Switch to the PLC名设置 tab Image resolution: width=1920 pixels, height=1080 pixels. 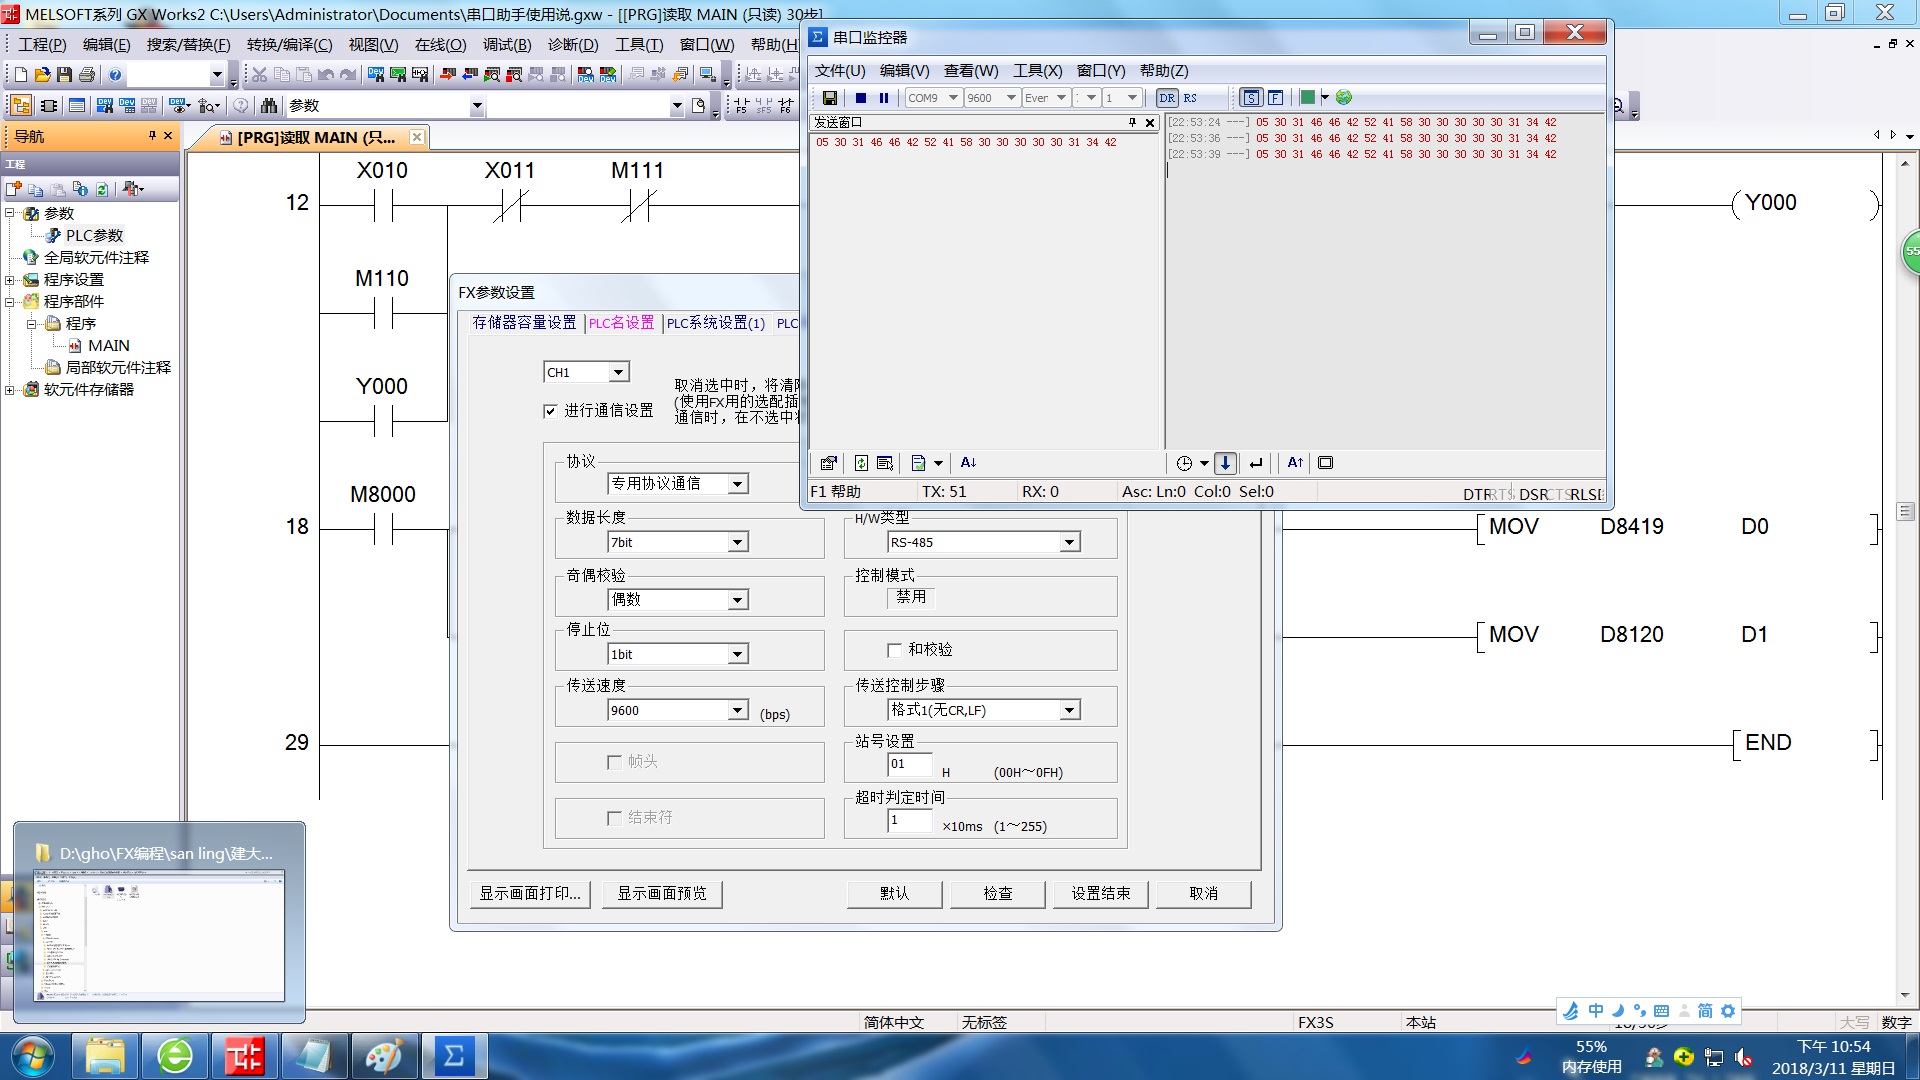[621, 323]
